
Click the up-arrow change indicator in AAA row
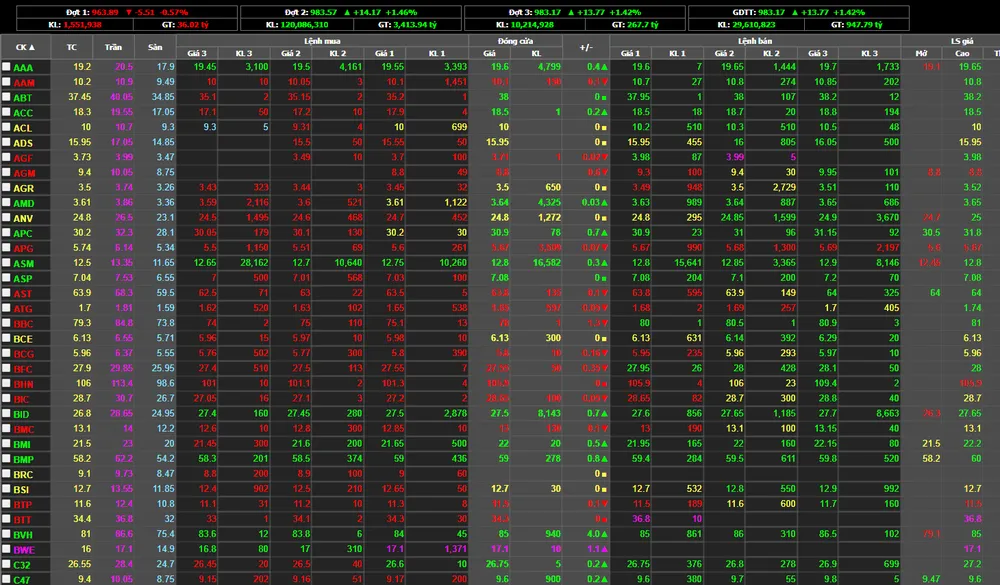(604, 67)
